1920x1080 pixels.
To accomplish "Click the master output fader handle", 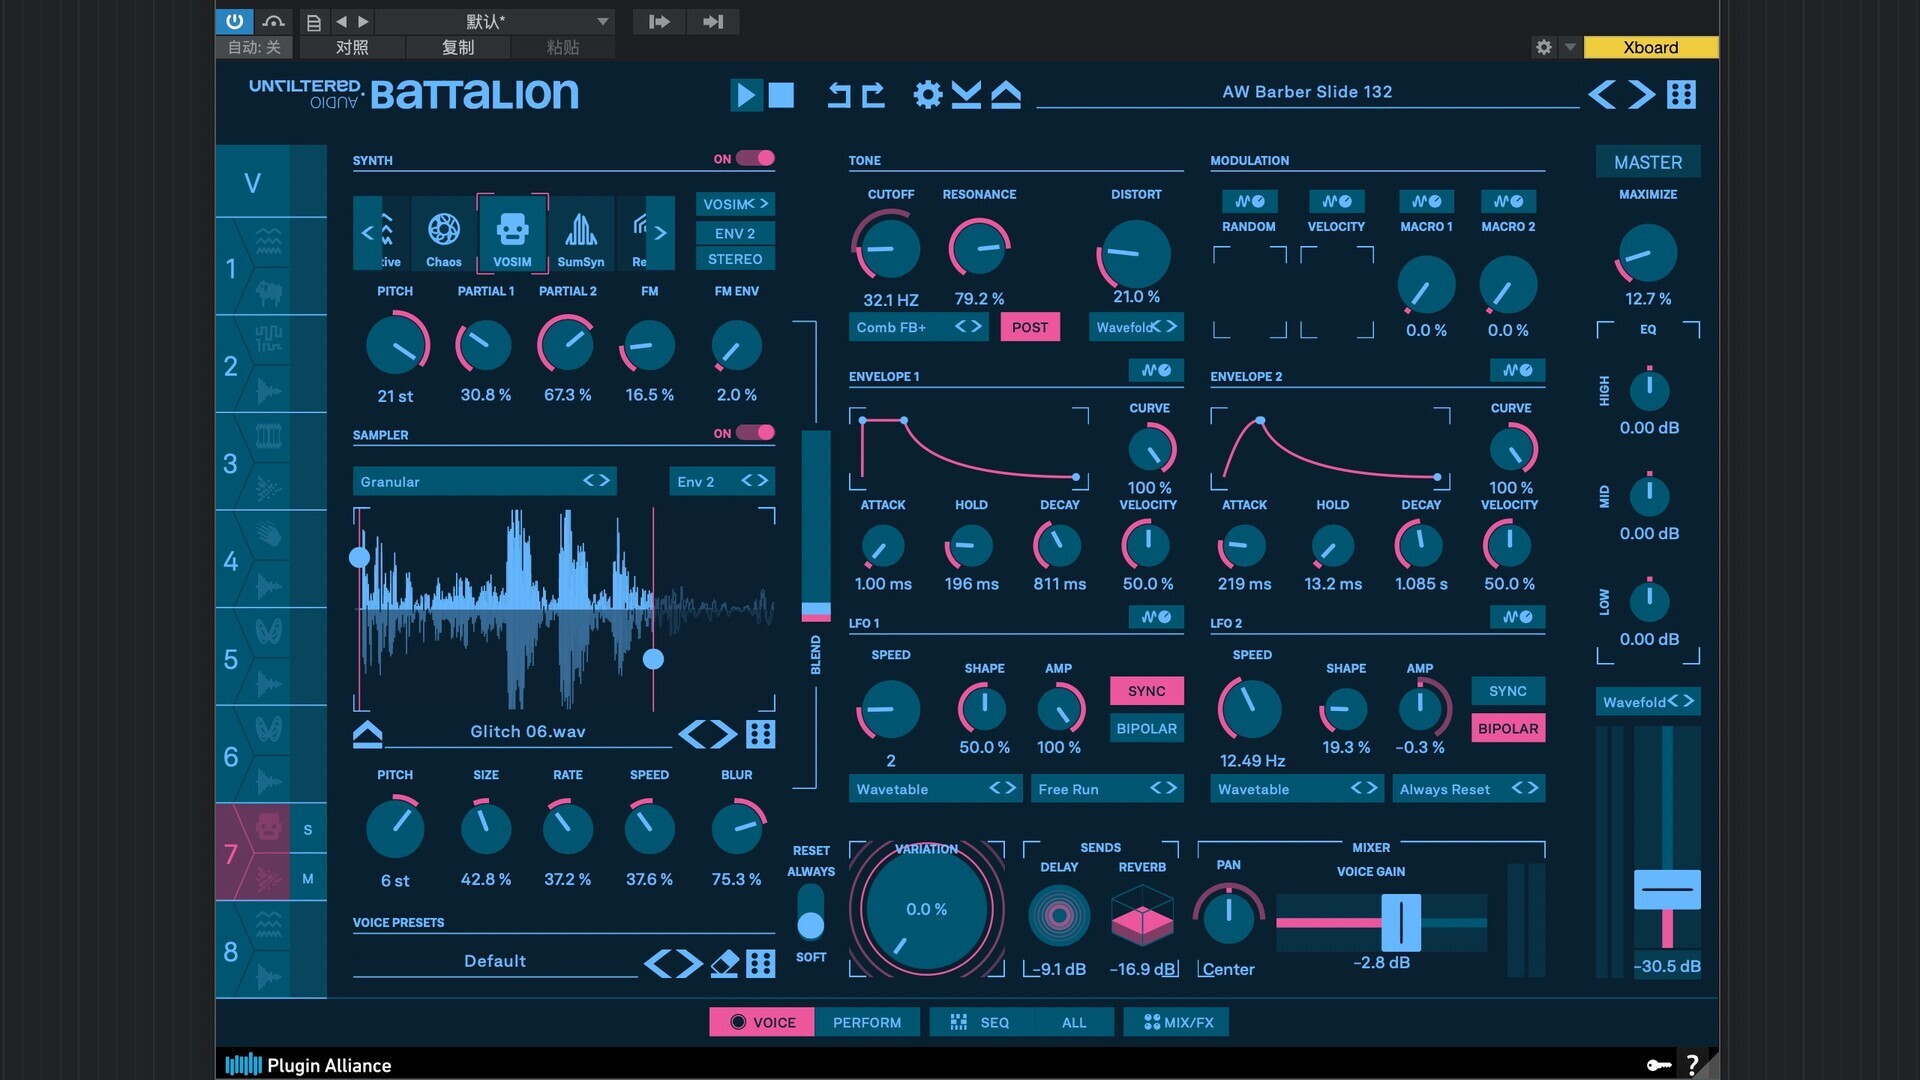I will click(x=1667, y=889).
